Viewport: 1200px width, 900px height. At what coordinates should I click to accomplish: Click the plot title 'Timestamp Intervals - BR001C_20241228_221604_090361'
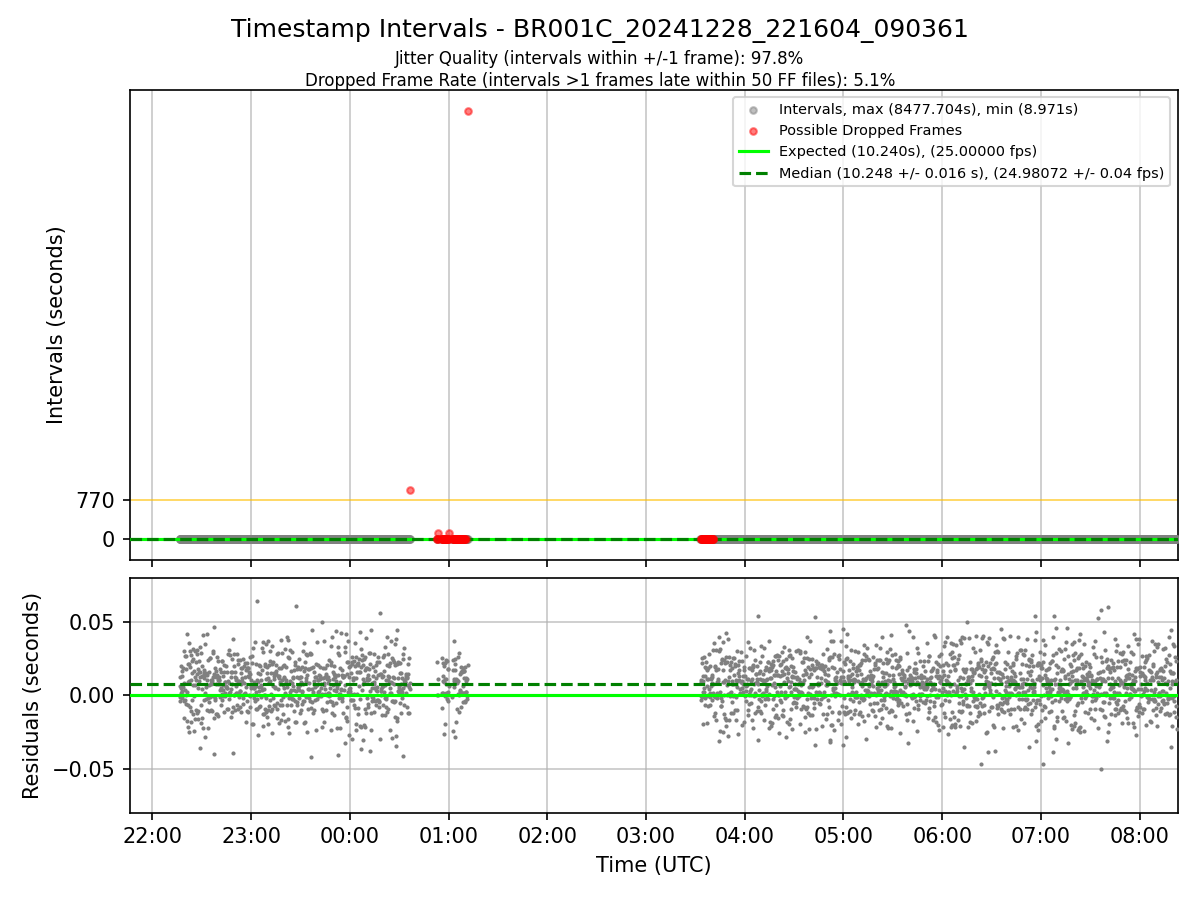tap(600, 29)
